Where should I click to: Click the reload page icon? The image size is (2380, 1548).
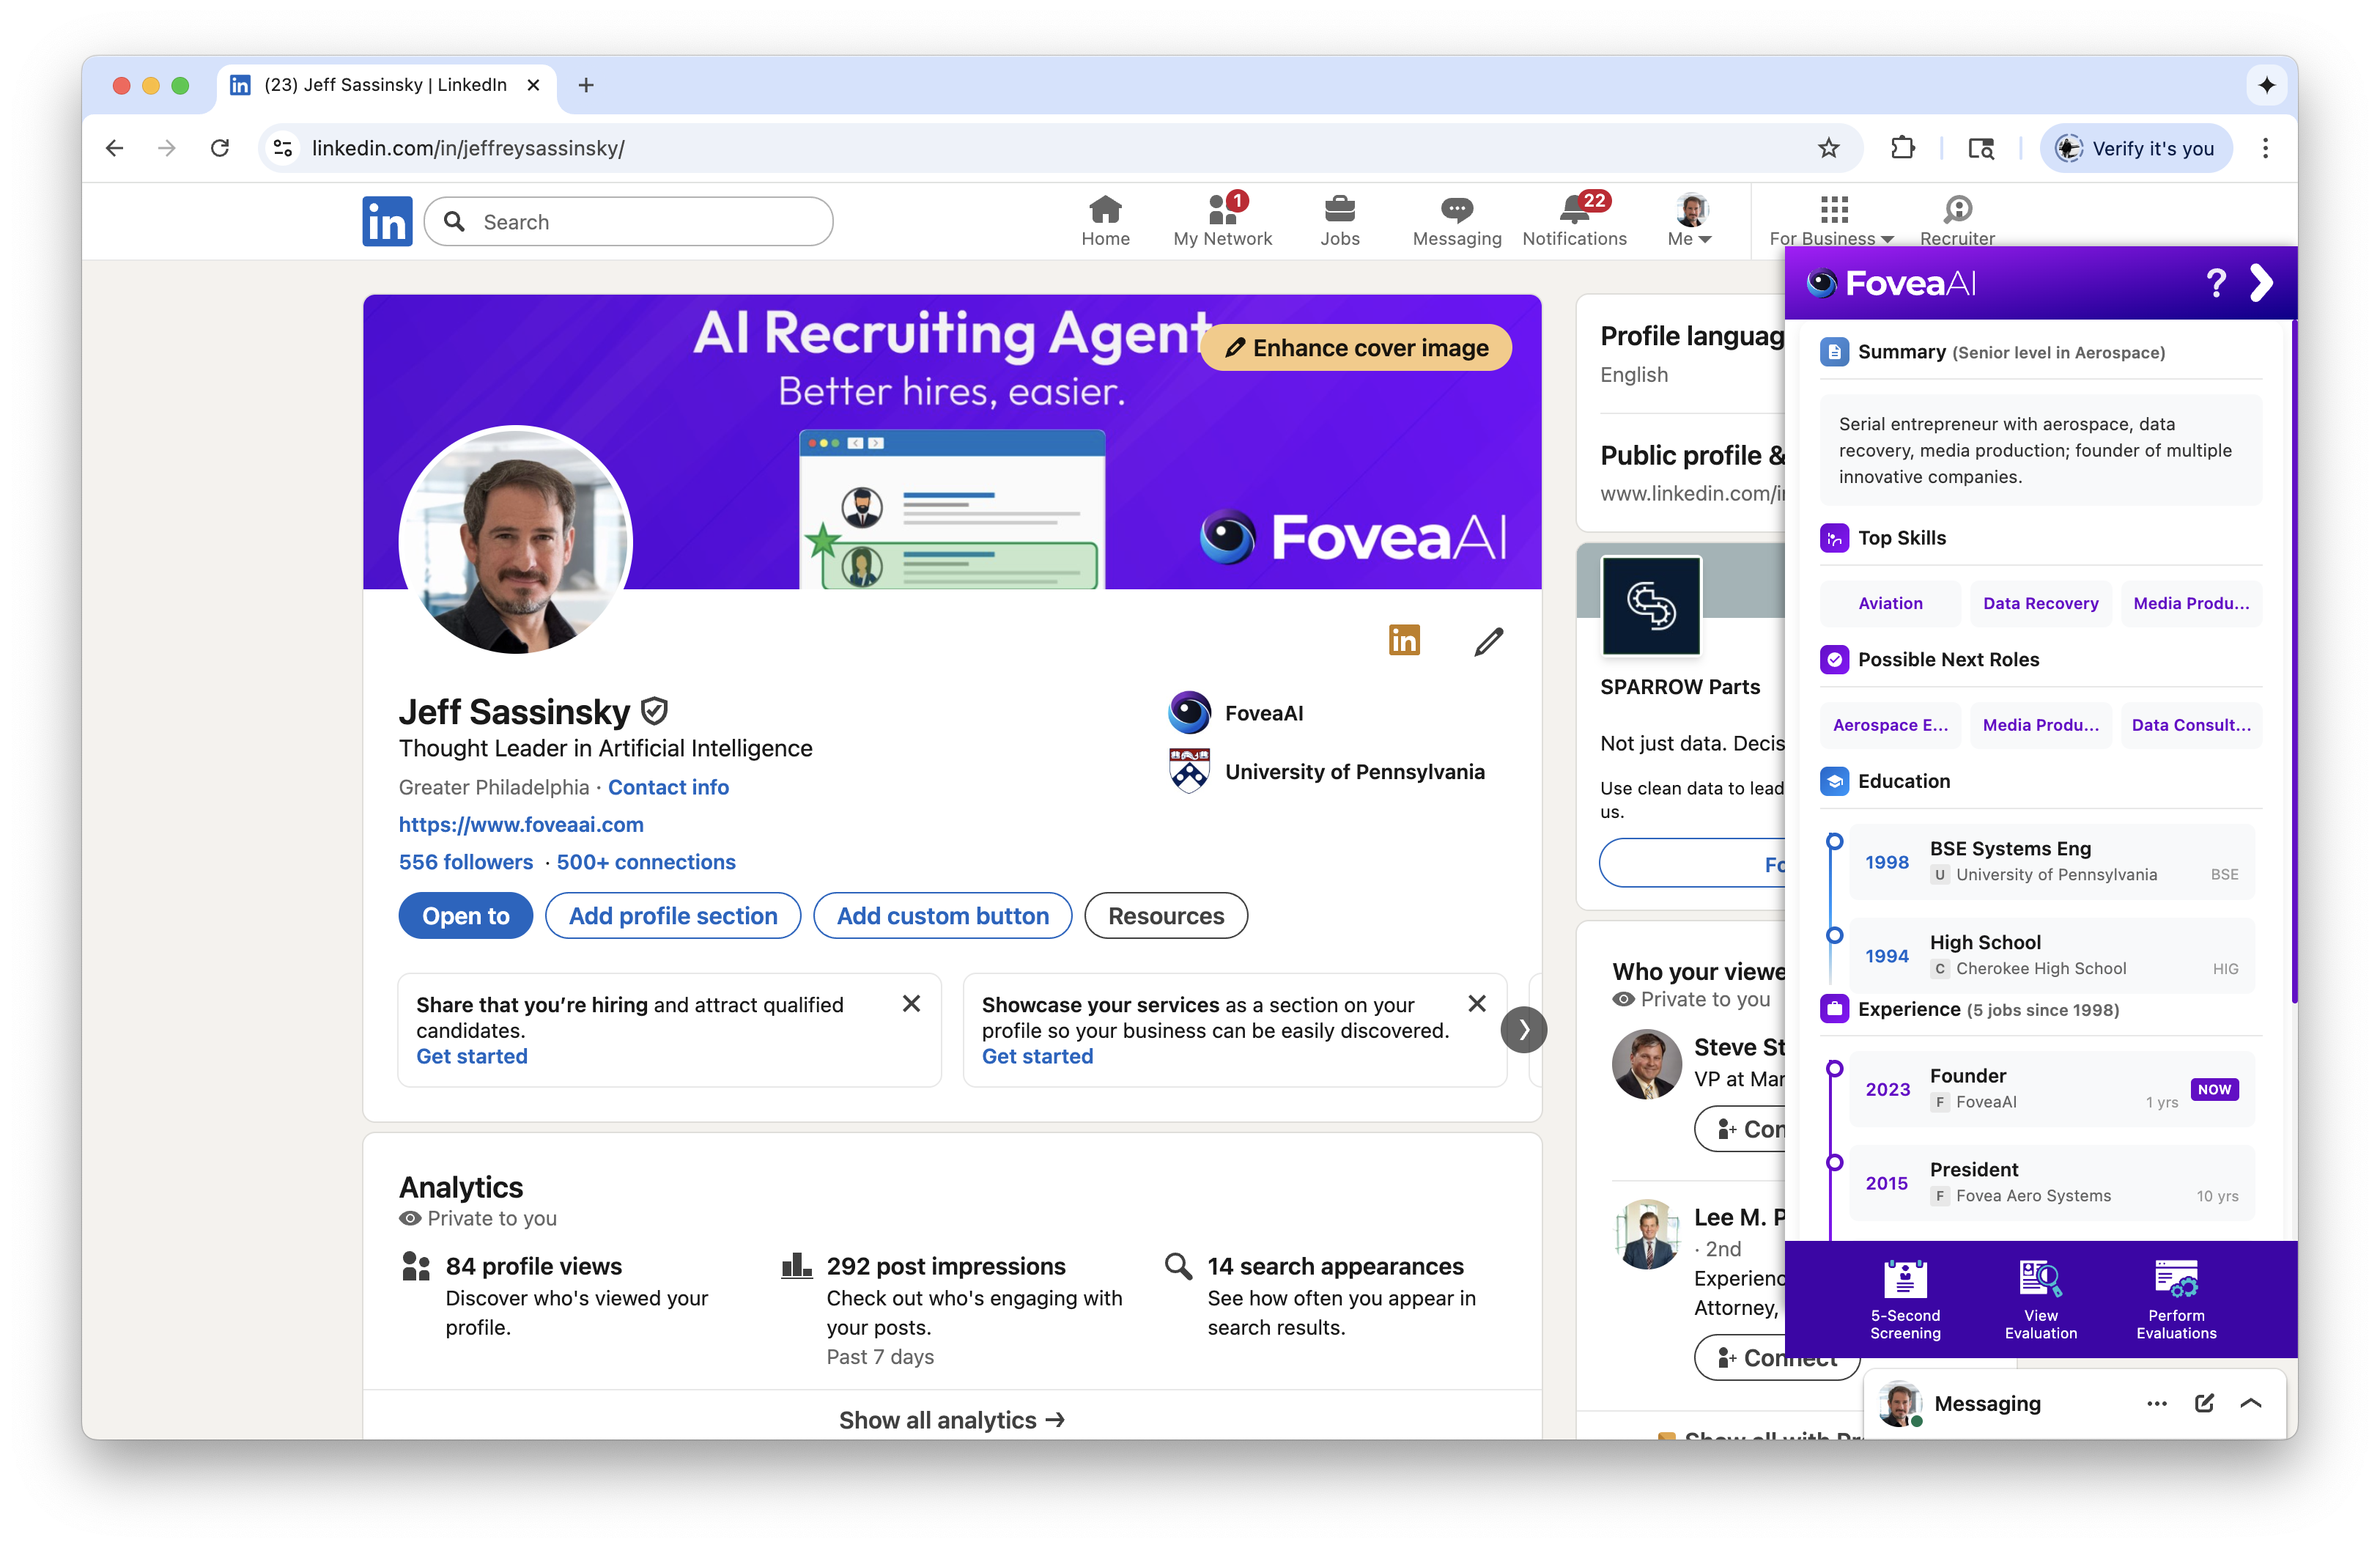[x=220, y=148]
